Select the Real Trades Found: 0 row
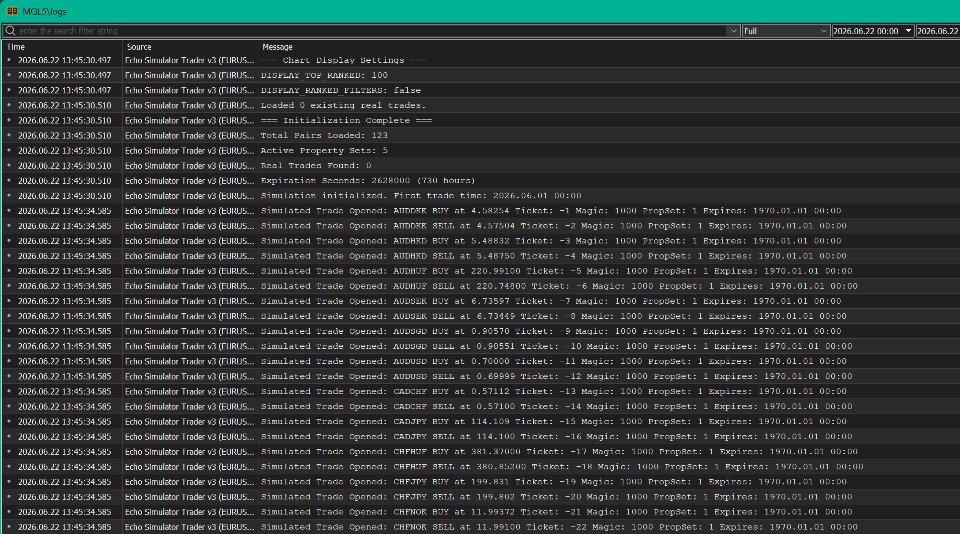This screenshot has width=960, height=534. pyautogui.click(x=480, y=165)
